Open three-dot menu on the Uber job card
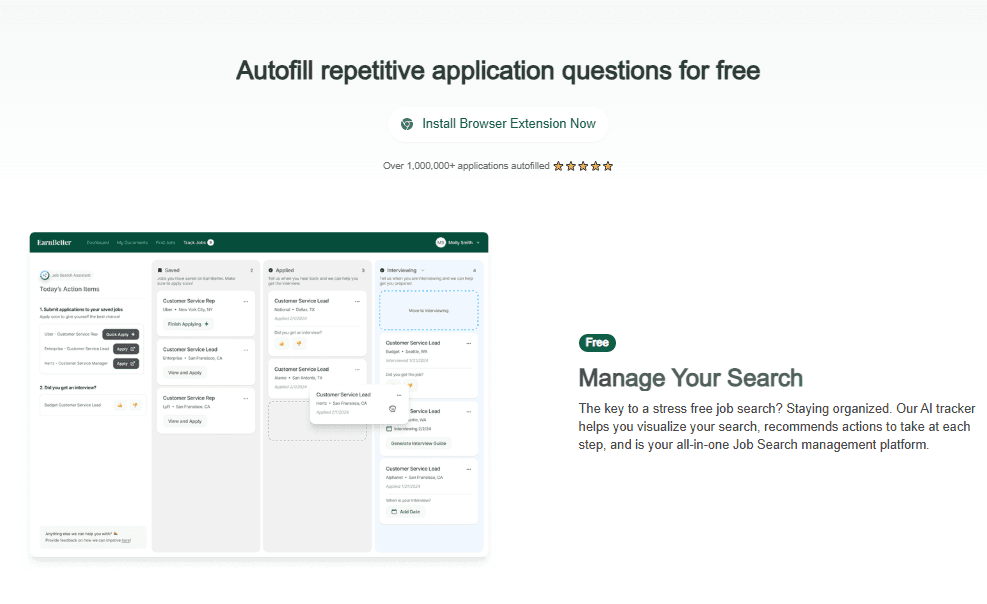This screenshot has width=987, height=604. tap(246, 301)
